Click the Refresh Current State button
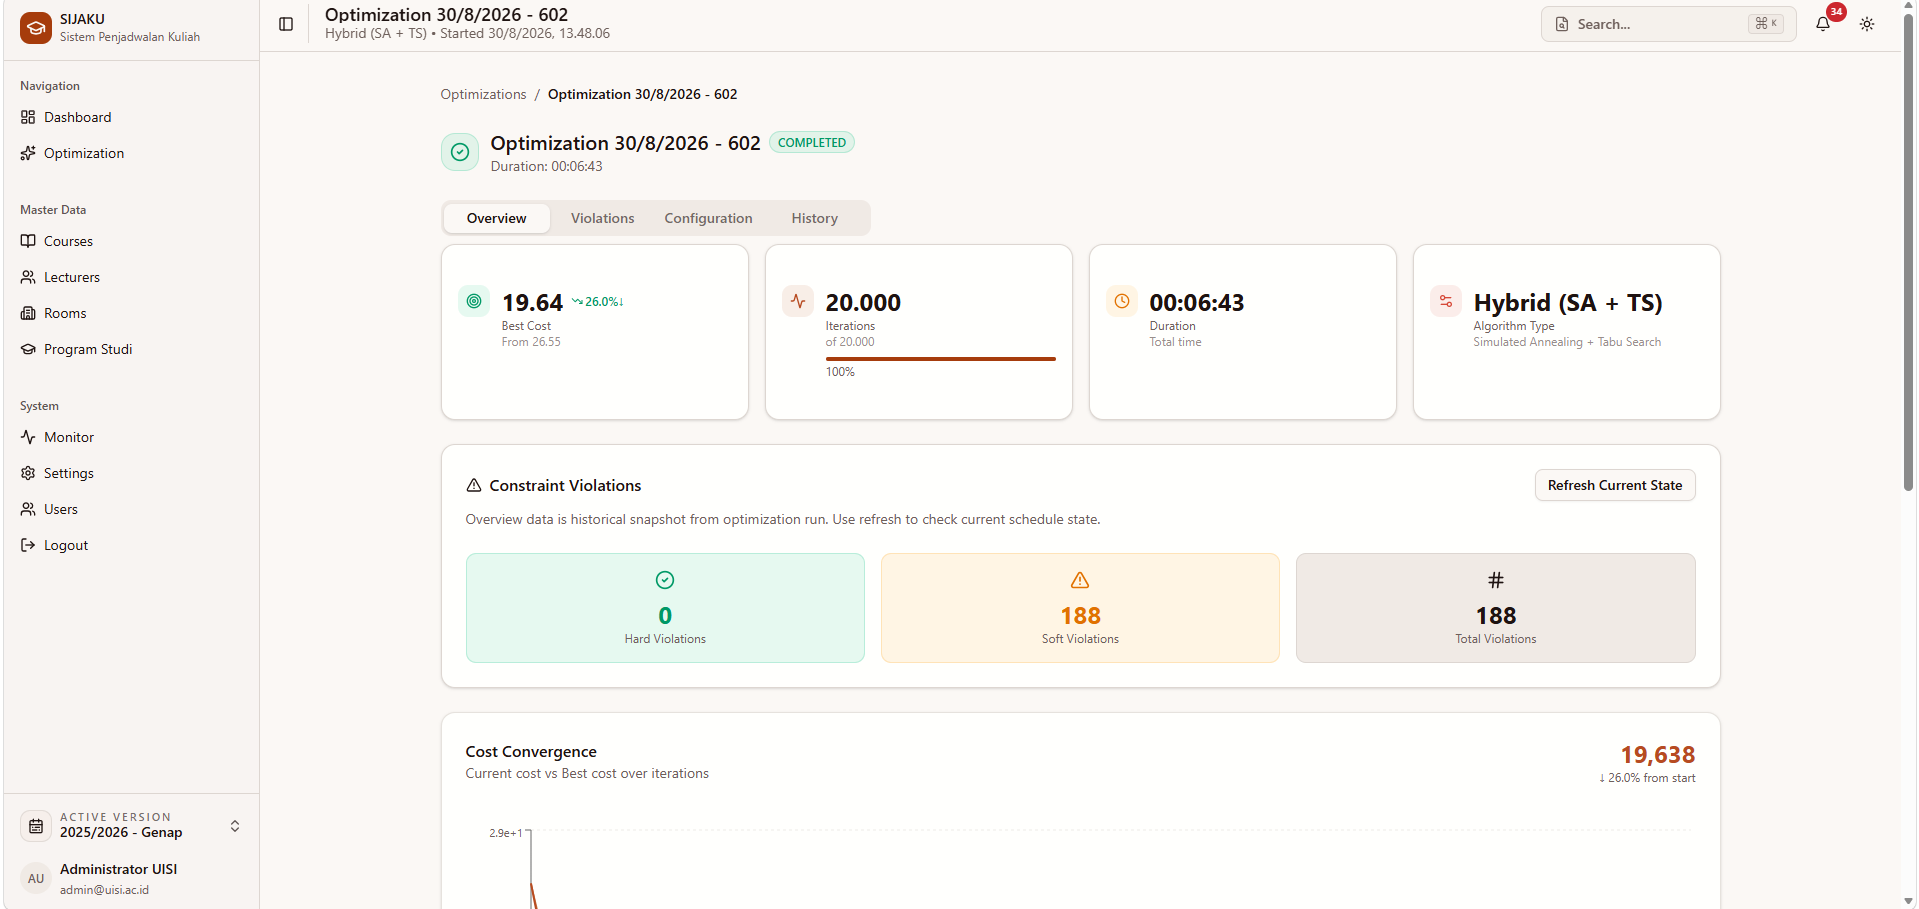Viewport: 1919px width, 909px height. coord(1615,485)
